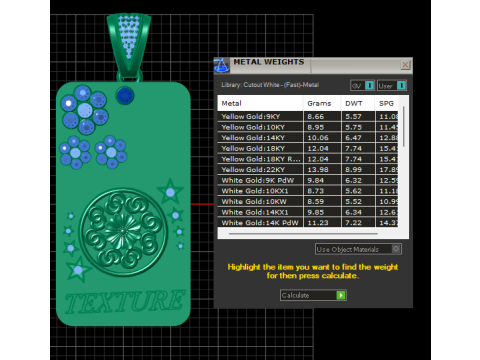Select the TEXTURE engraved text
Screen dimensions: 480x360
pyautogui.click(x=124, y=302)
